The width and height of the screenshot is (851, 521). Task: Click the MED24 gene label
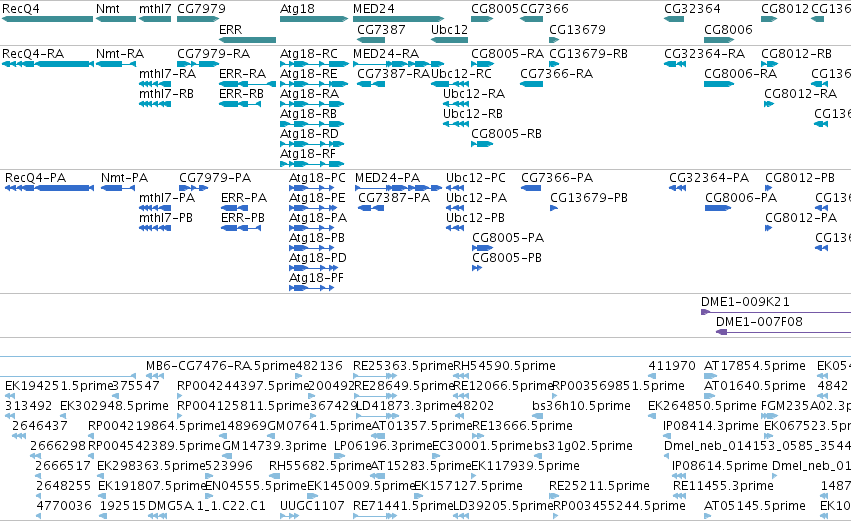click(374, 9)
